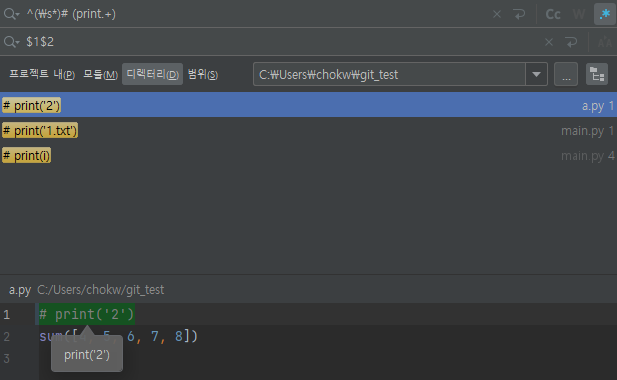Select the # print('1.txt') result row
Screen dimensions: 617x380
point(308,130)
